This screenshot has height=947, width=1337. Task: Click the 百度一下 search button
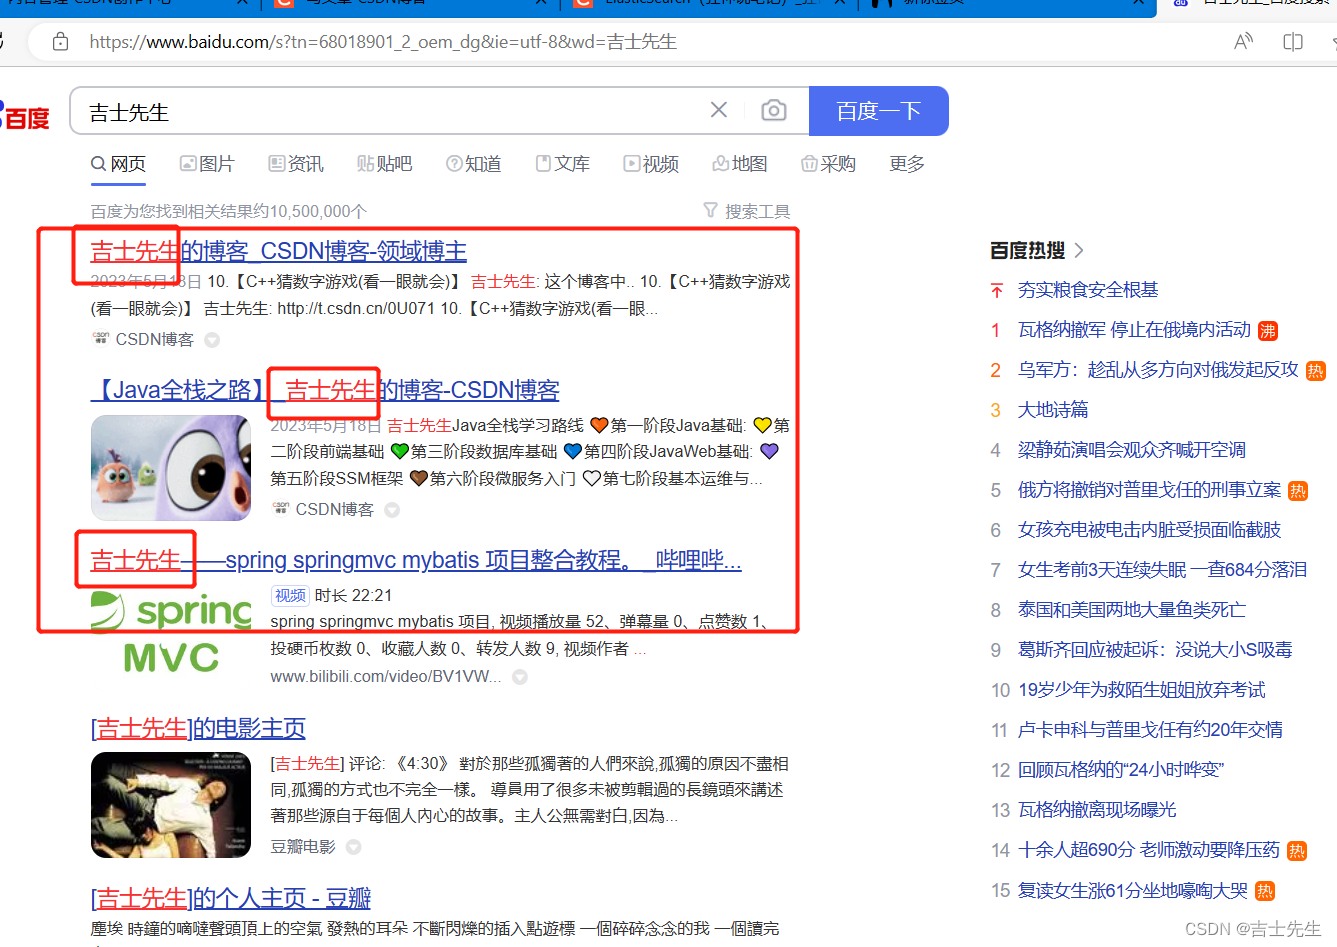pyautogui.click(x=879, y=111)
